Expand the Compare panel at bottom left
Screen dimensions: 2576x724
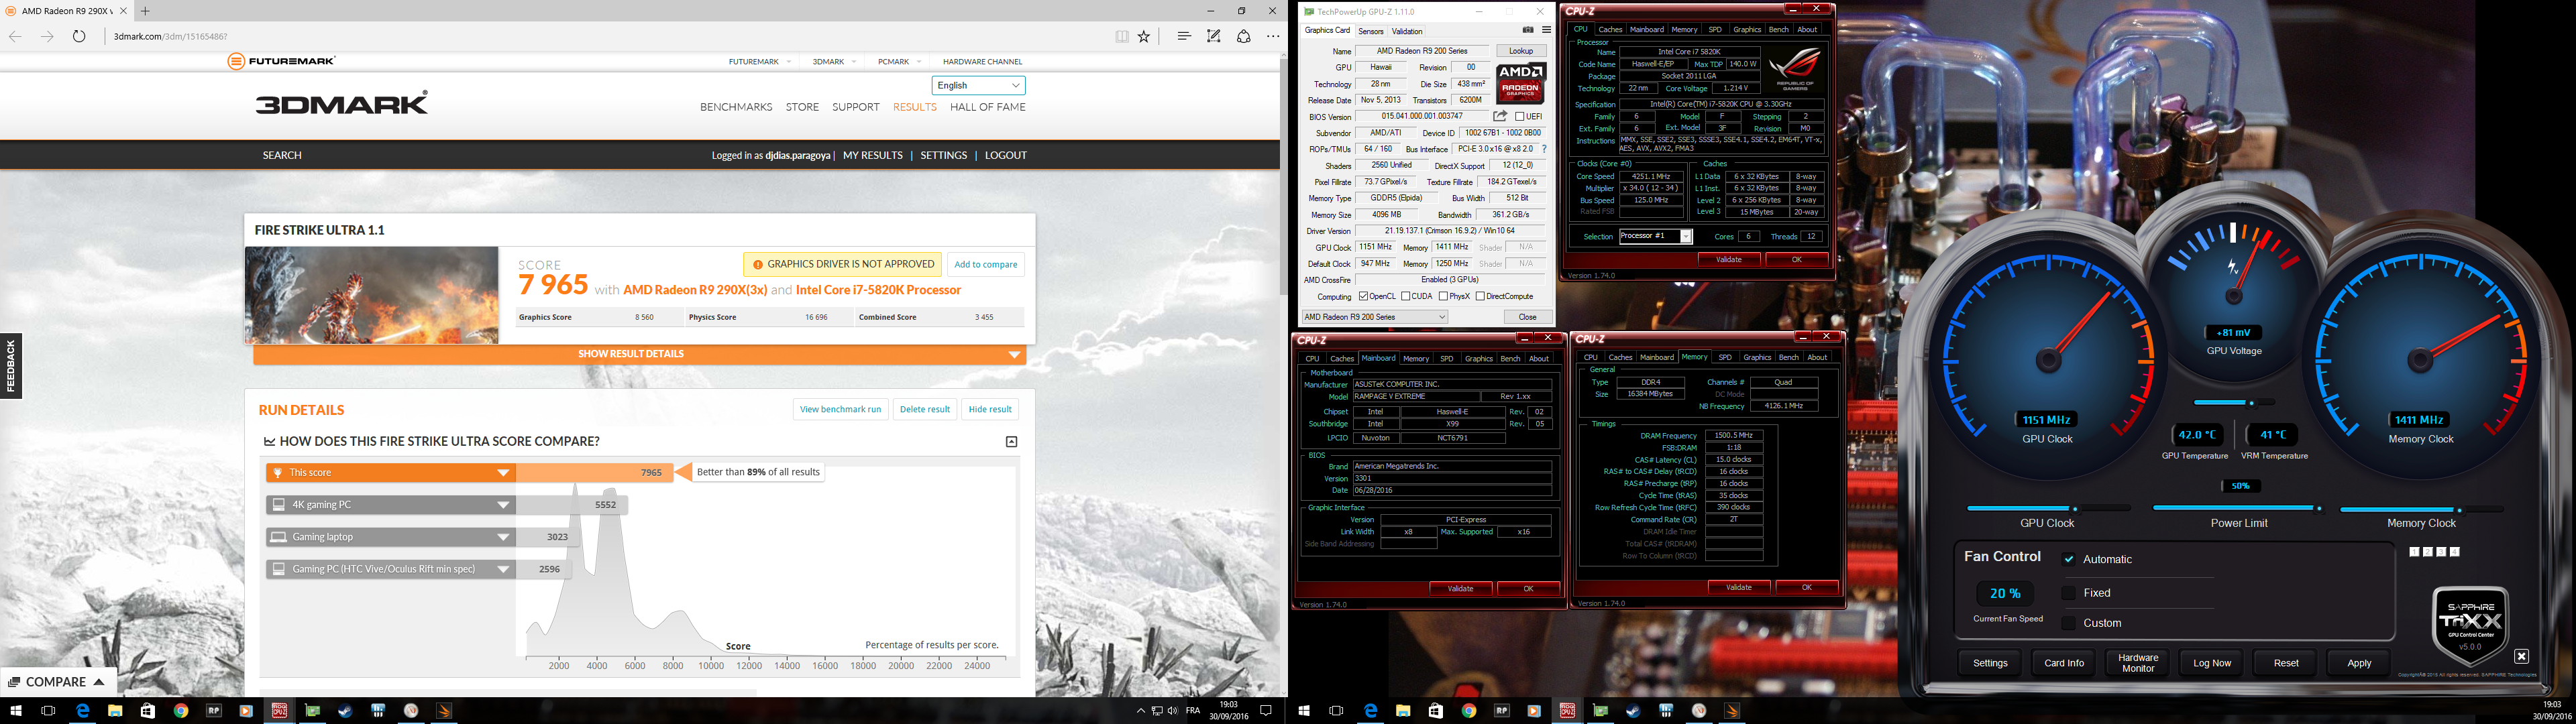(58, 682)
